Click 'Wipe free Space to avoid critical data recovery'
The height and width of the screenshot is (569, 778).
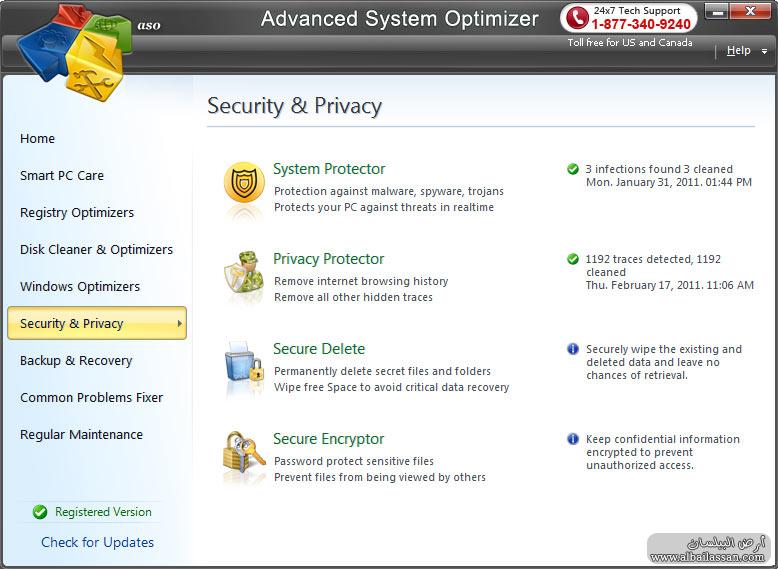point(391,387)
